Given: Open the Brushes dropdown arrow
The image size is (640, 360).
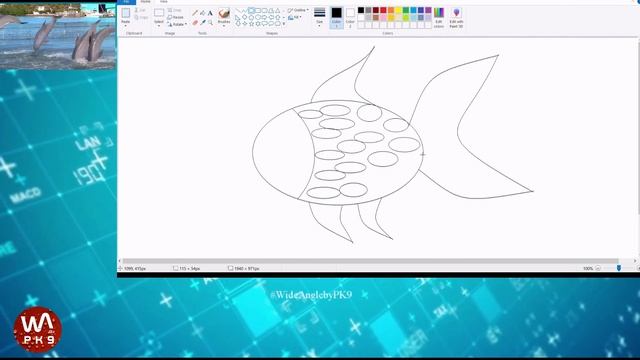Looking at the screenshot, I should click(224, 25).
